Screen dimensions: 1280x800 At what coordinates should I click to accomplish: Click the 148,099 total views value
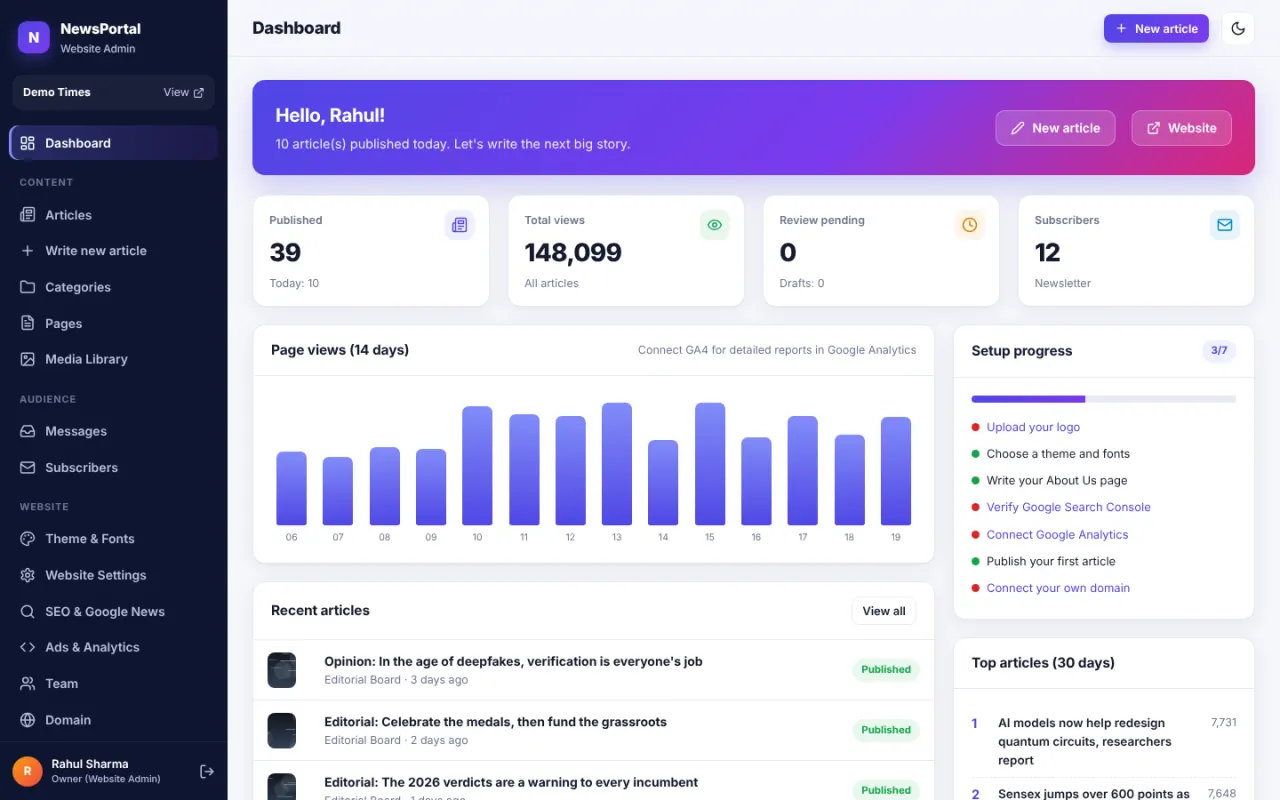coord(573,252)
